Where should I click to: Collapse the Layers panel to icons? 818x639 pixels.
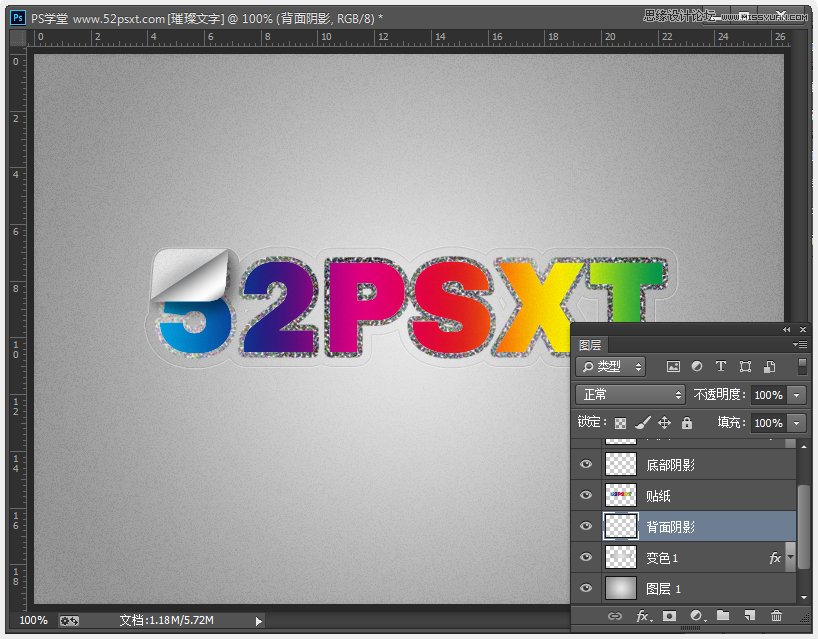[x=786, y=330]
